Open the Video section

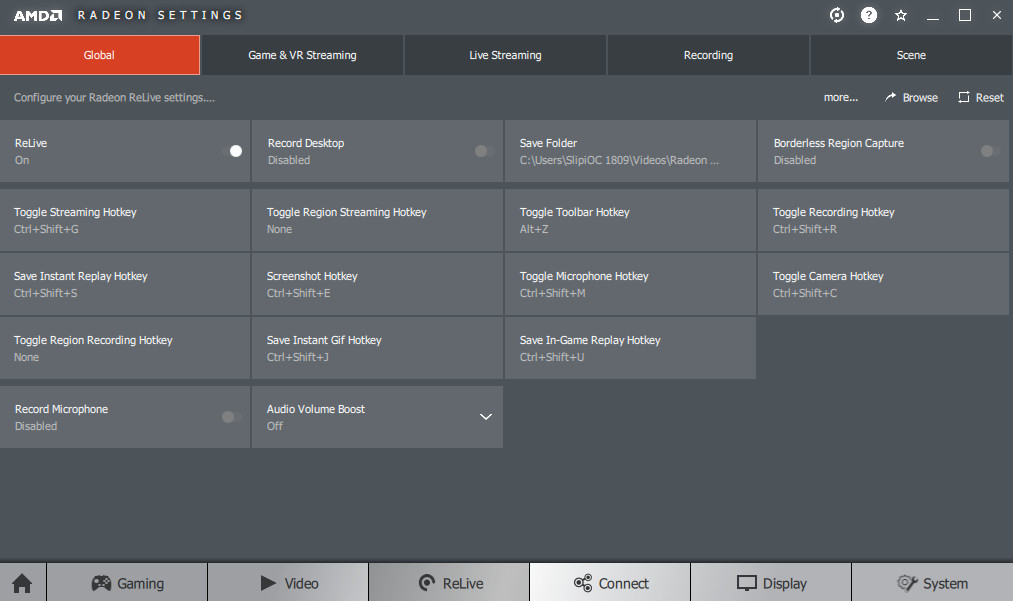[288, 583]
